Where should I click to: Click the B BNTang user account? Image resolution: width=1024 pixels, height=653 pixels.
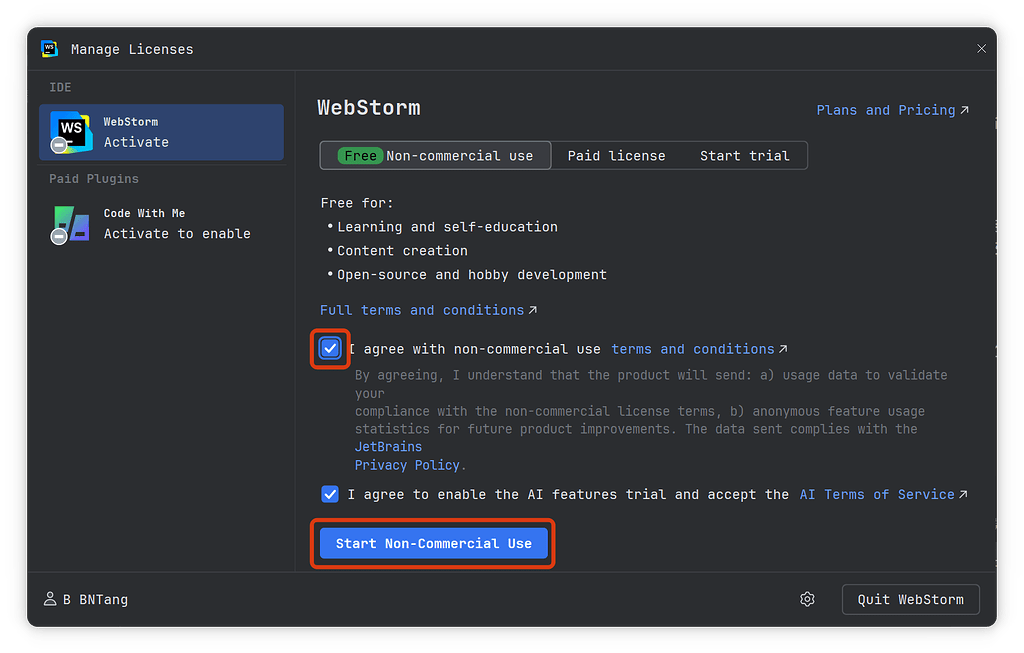pyautogui.click(x=86, y=599)
